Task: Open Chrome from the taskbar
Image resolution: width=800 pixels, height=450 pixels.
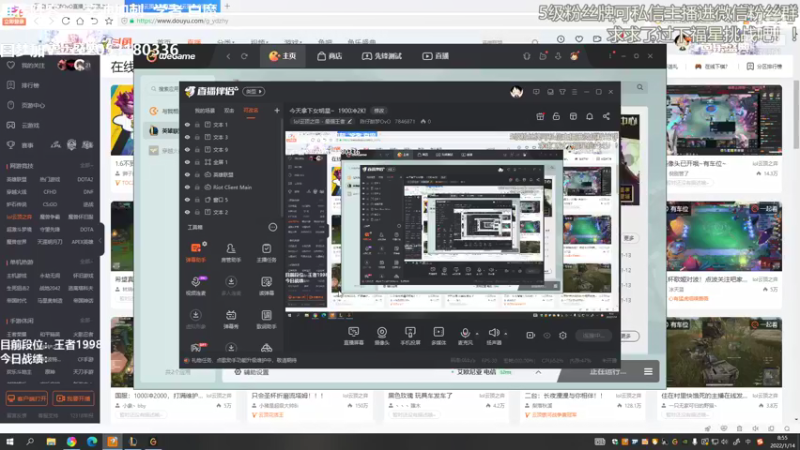Action: [x=71, y=442]
